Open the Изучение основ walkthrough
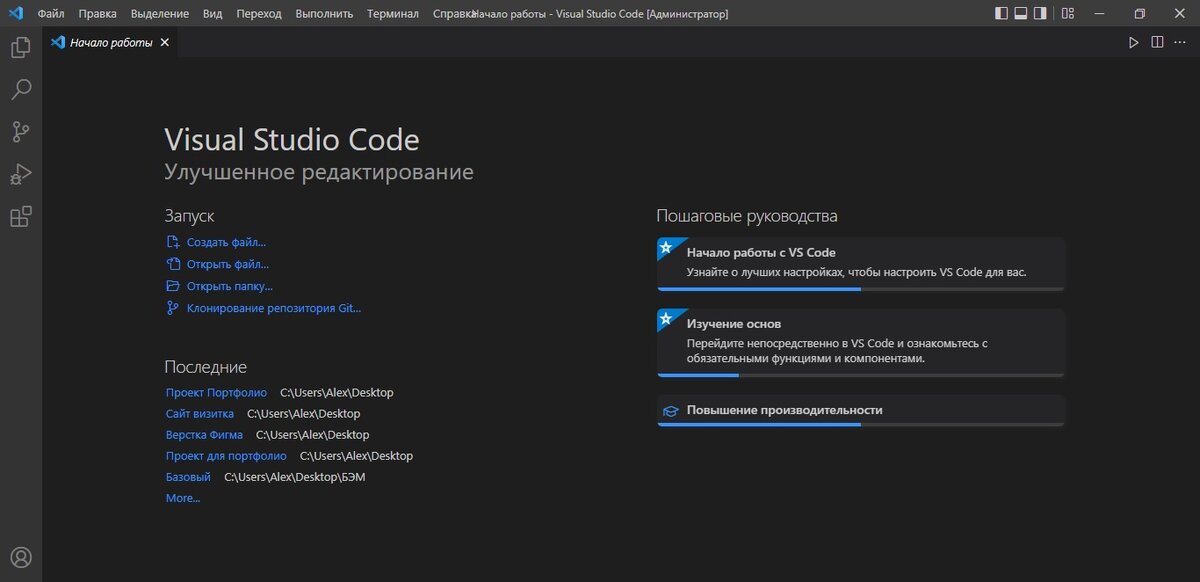The image size is (1200, 582). [x=861, y=343]
